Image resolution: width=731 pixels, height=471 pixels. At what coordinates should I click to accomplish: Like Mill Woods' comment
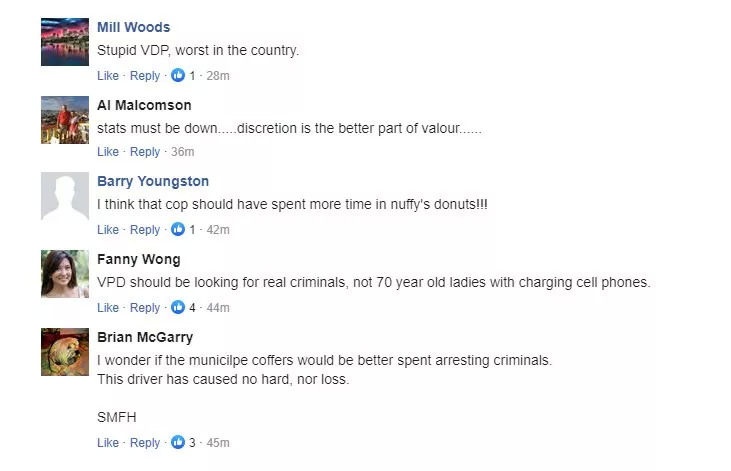pos(108,76)
